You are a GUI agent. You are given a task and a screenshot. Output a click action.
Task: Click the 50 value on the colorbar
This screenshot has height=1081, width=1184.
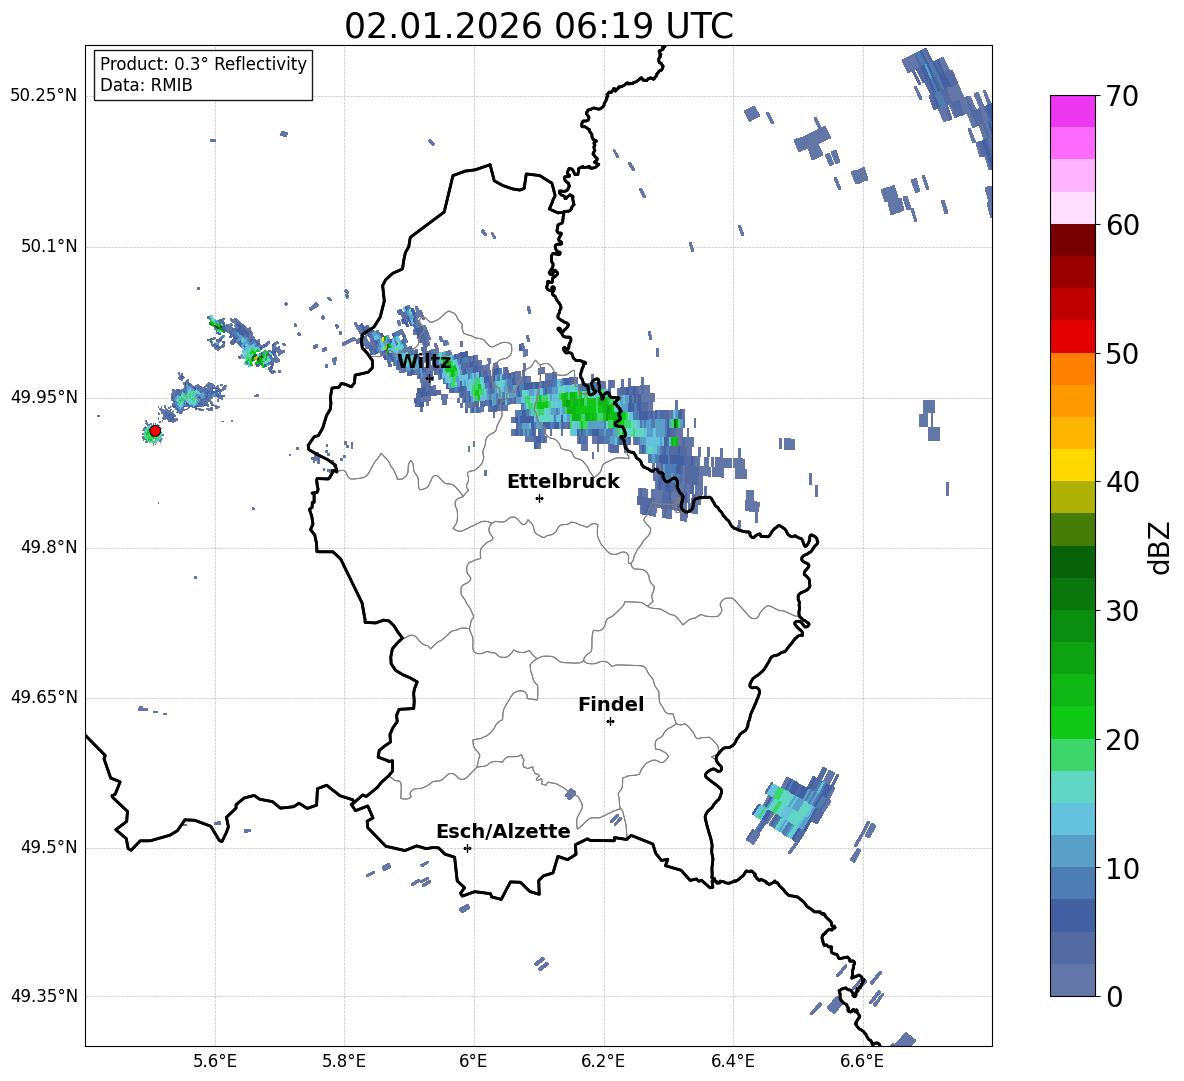[x=1122, y=353]
